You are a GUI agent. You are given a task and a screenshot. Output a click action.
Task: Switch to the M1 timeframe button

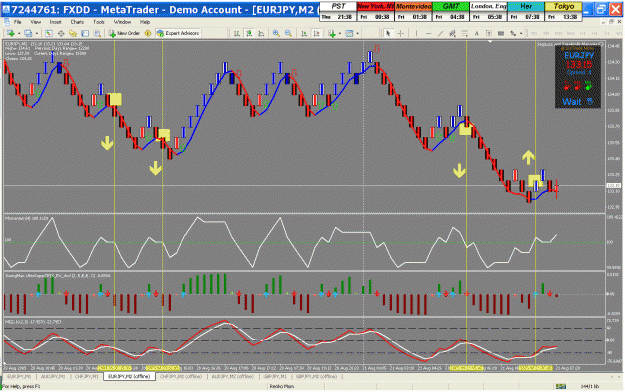(x=534, y=33)
